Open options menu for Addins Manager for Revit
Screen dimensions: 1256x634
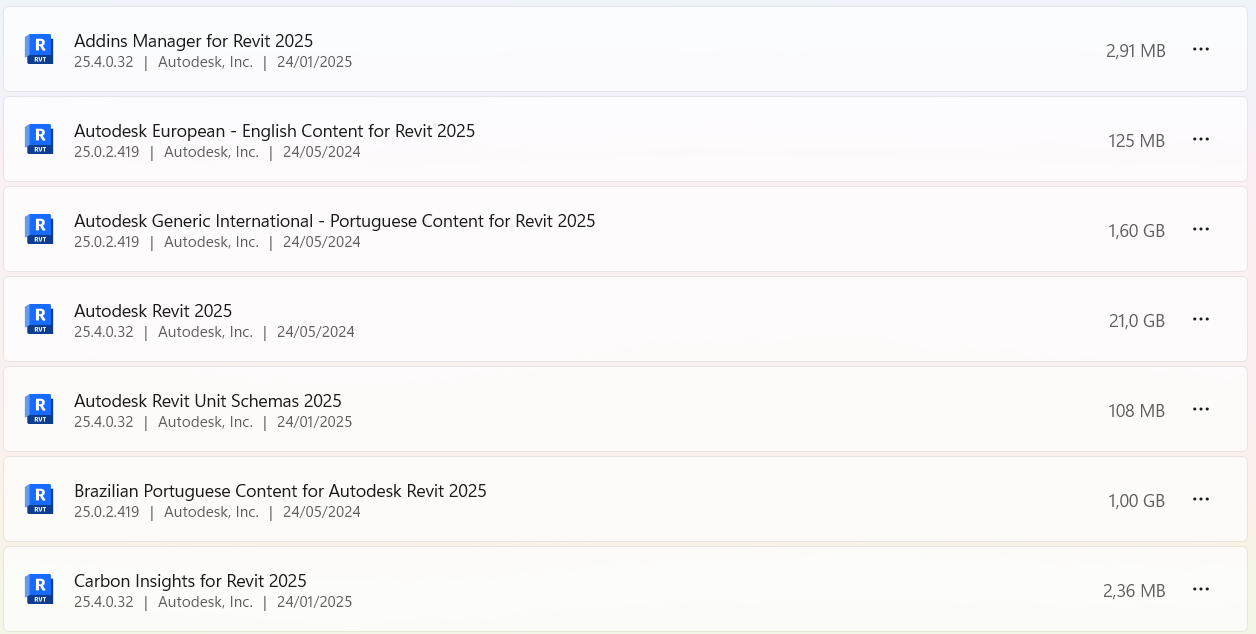[1201, 49]
